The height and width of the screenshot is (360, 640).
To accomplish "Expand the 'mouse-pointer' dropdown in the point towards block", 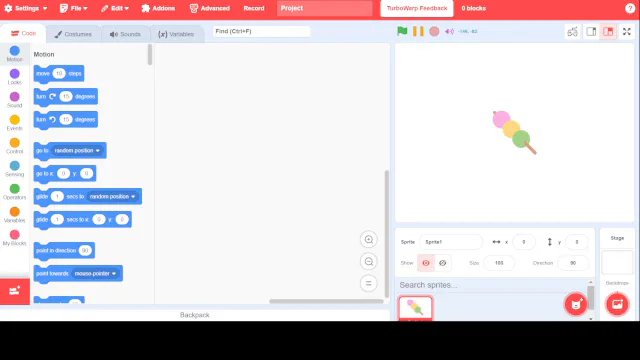I will [x=95, y=273].
